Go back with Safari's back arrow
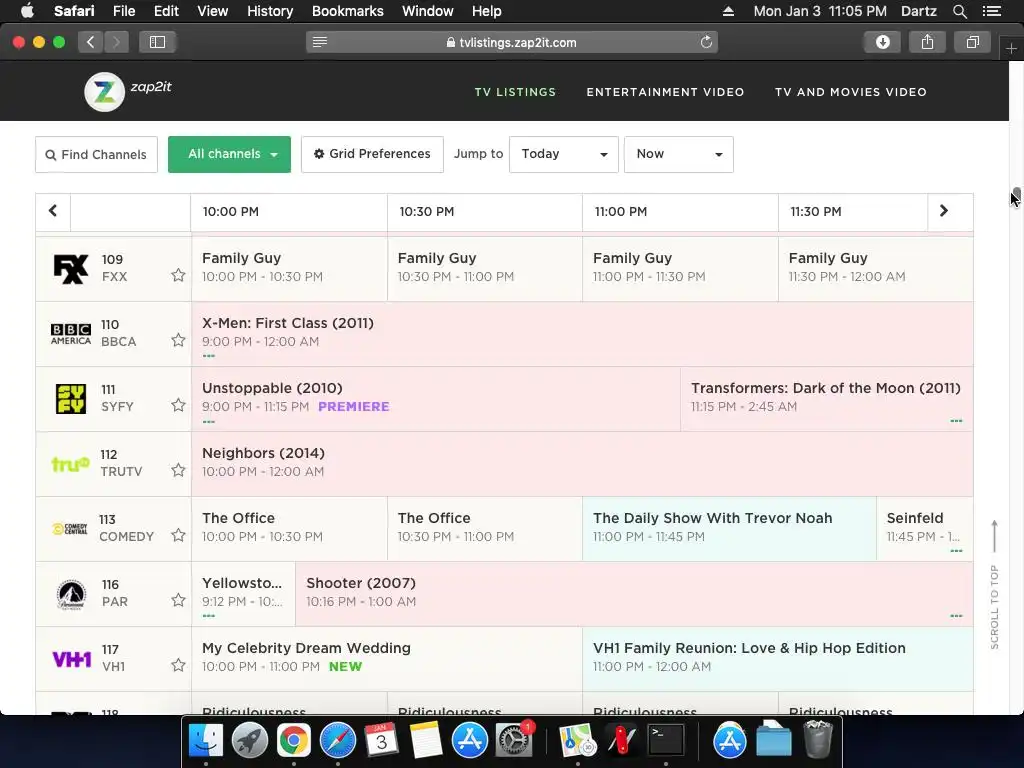Image resolution: width=1024 pixels, height=768 pixels. coord(91,42)
